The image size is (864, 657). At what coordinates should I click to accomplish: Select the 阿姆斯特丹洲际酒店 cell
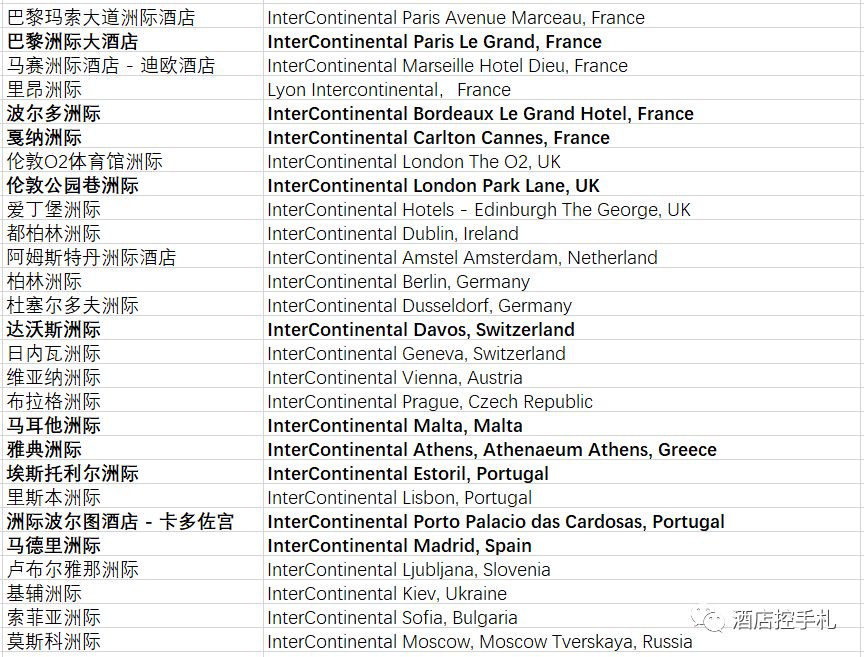pos(92,258)
